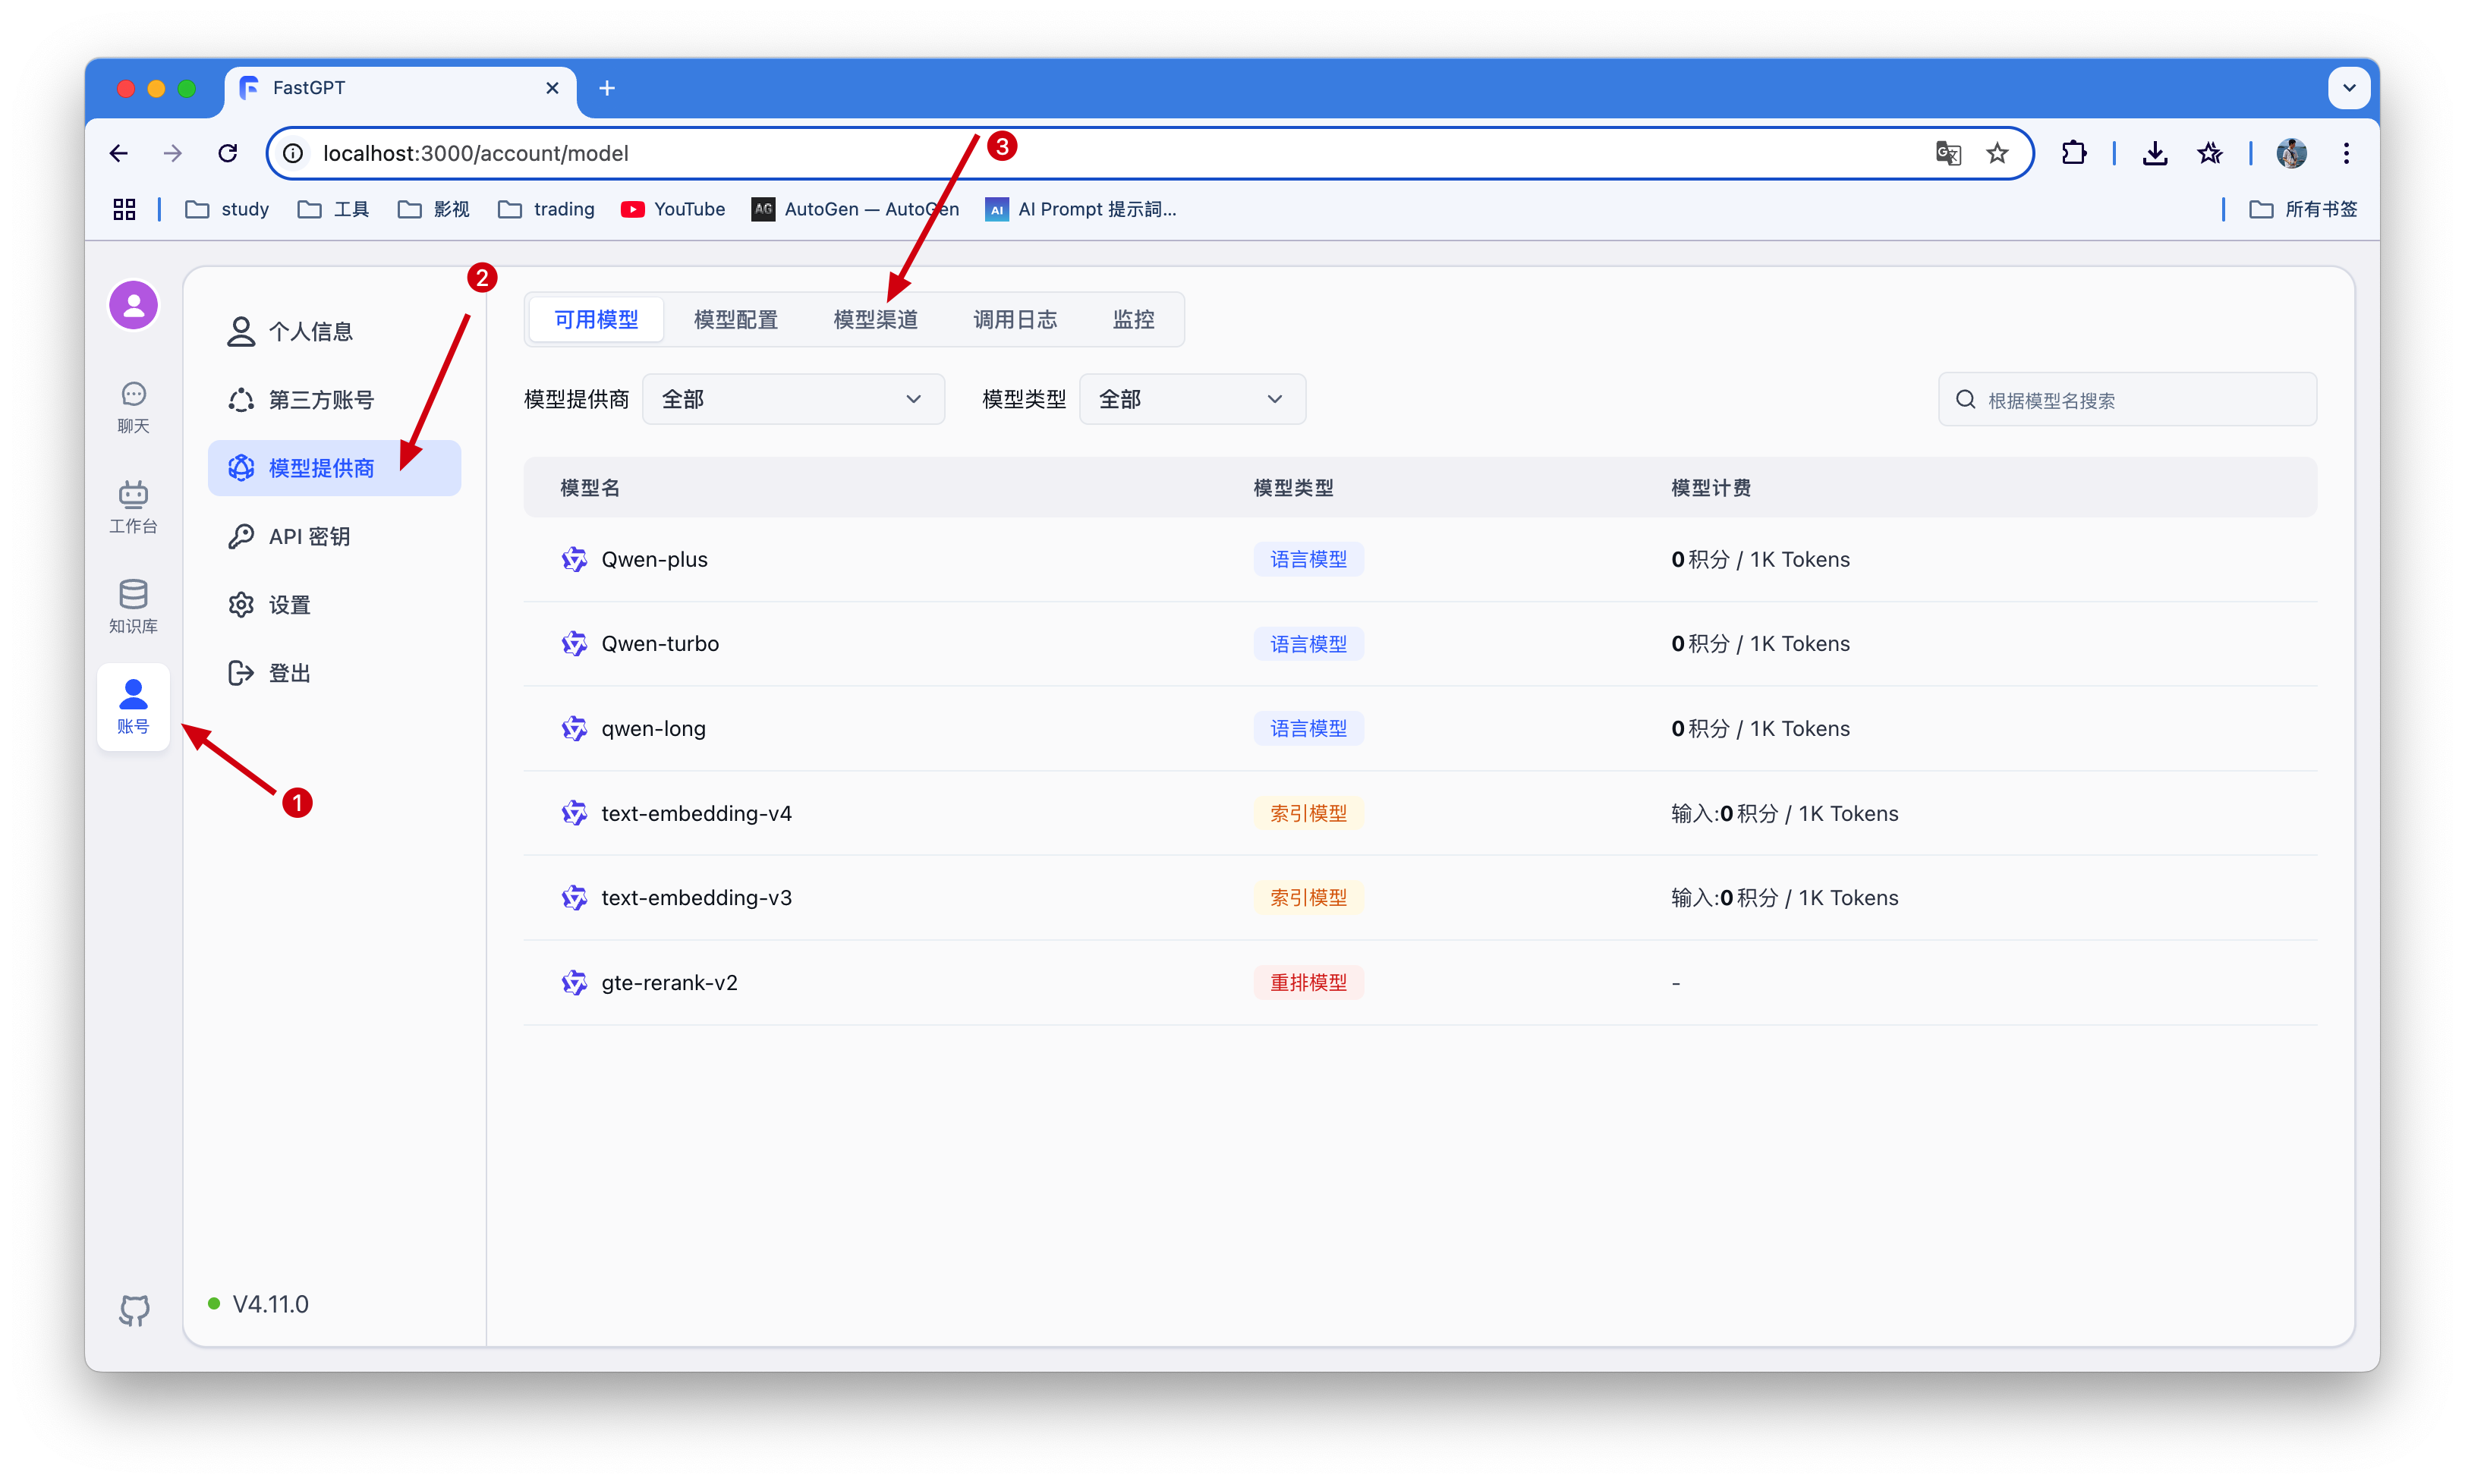Reload the page

pyautogui.click(x=228, y=153)
